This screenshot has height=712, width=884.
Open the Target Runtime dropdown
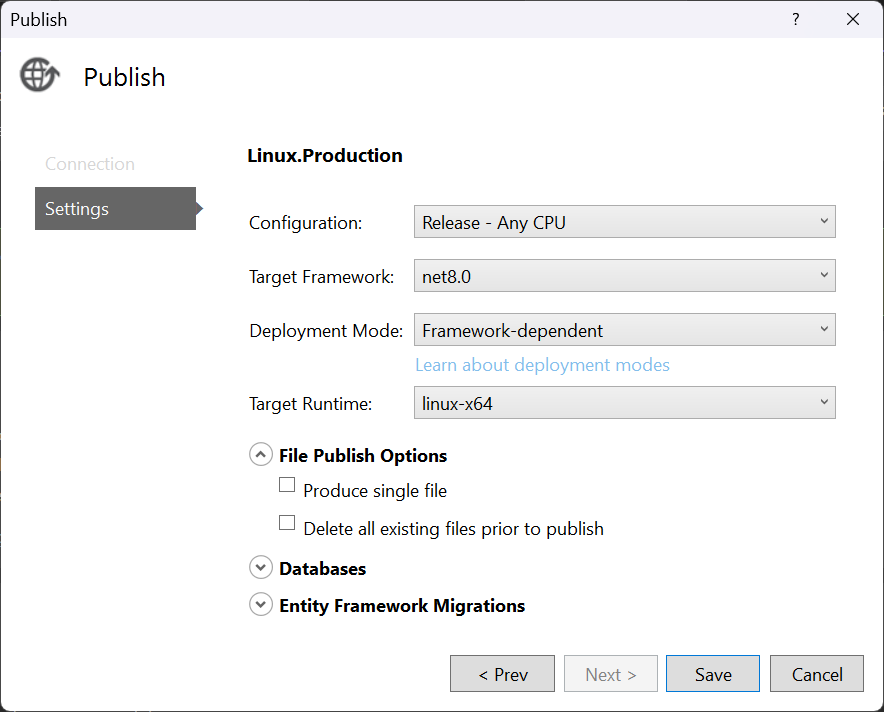click(x=624, y=404)
